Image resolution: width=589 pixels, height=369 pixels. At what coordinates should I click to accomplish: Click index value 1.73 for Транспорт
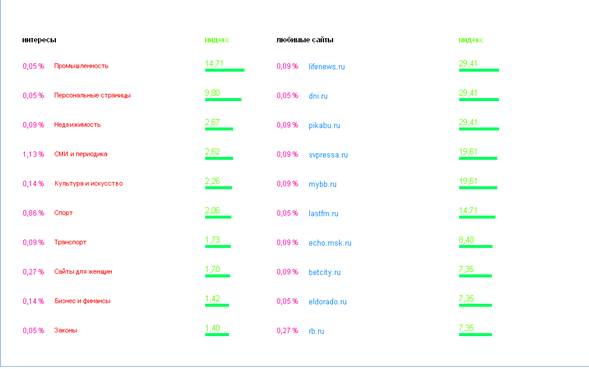[212, 240]
